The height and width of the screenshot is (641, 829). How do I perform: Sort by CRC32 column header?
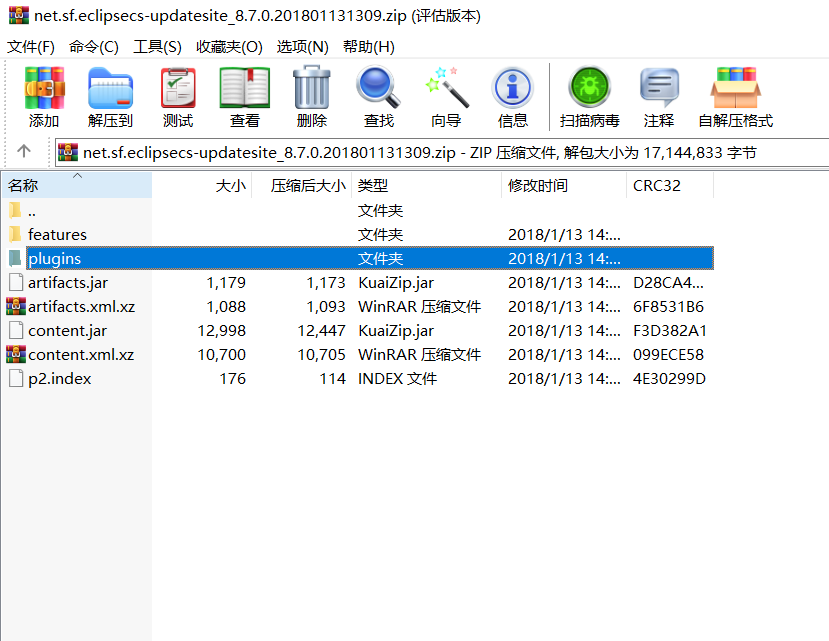point(670,185)
